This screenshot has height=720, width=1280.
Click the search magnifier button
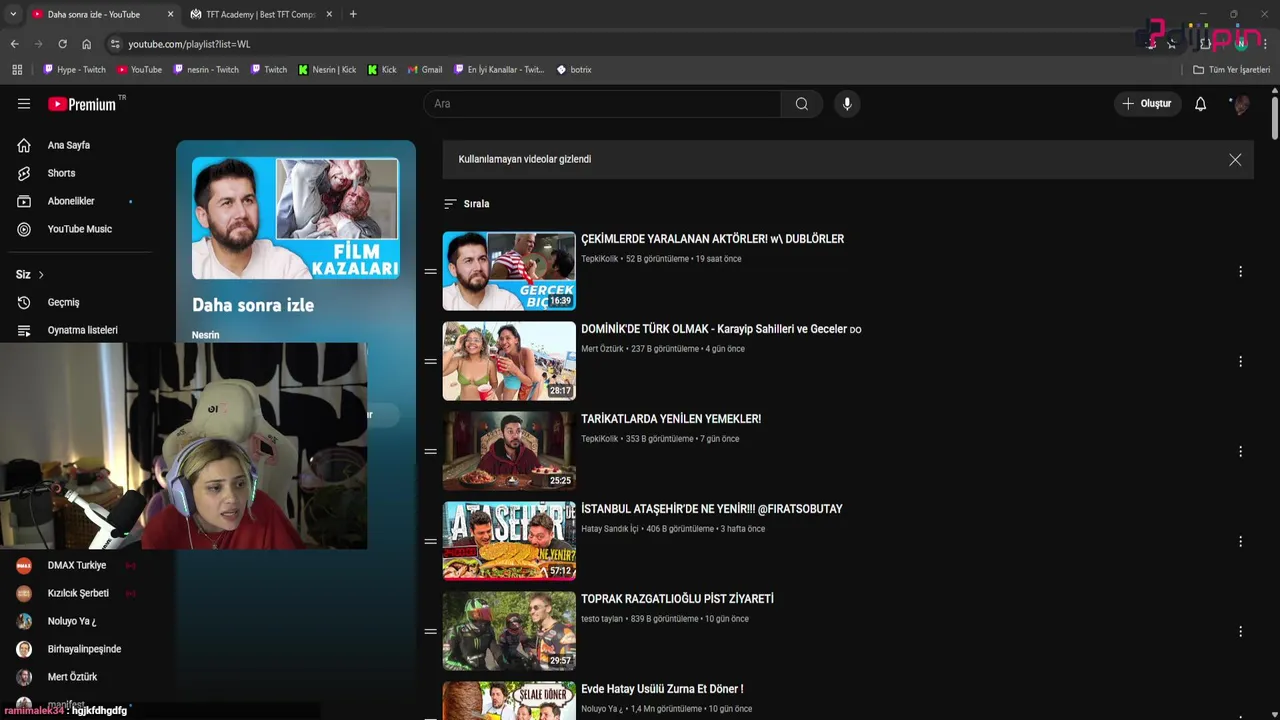click(x=802, y=104)
